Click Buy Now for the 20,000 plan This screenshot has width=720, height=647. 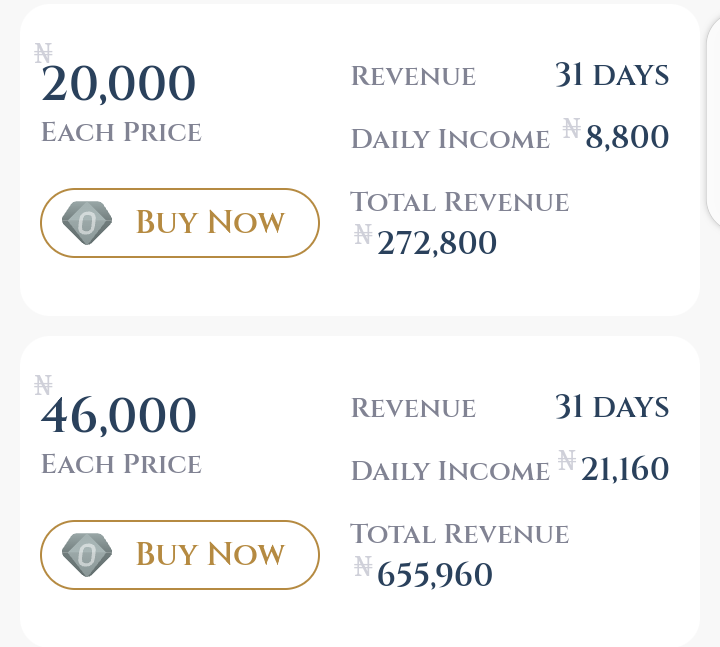tap(180, 223)
